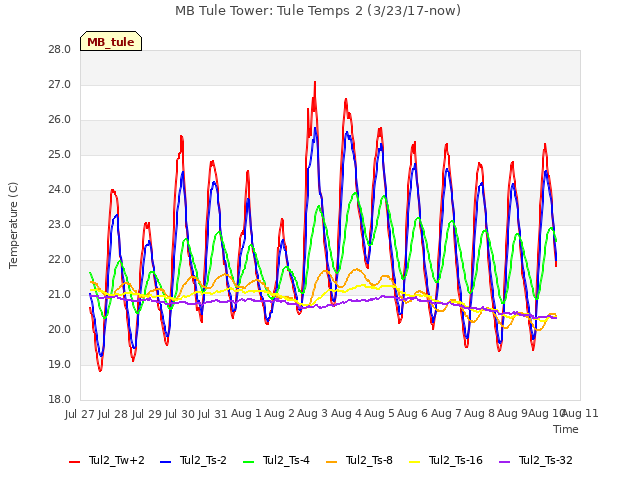This screenshot has width=640, height=480.
Task: Click the Aug 1 x-axis date label
Action: pos(246,414)
